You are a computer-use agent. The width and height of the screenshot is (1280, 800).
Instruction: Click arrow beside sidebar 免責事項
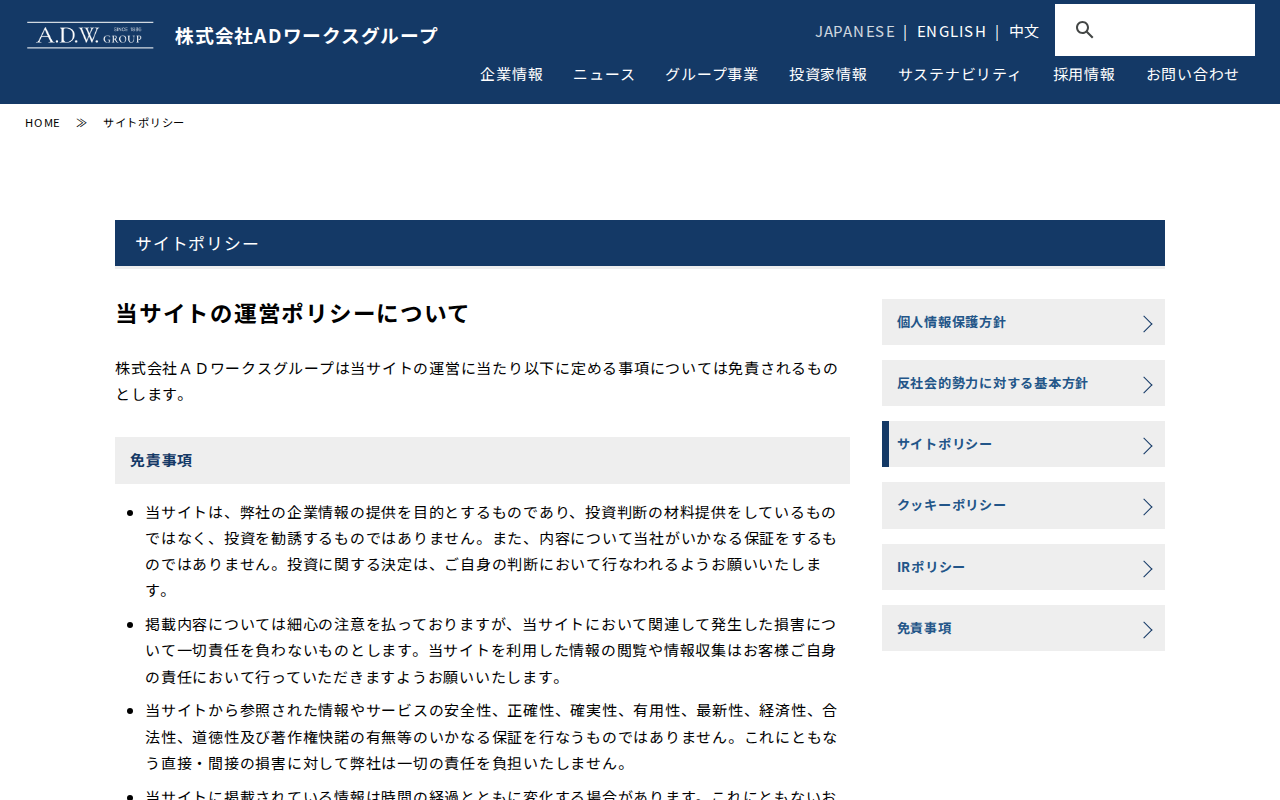click(x=1148, y=630)
